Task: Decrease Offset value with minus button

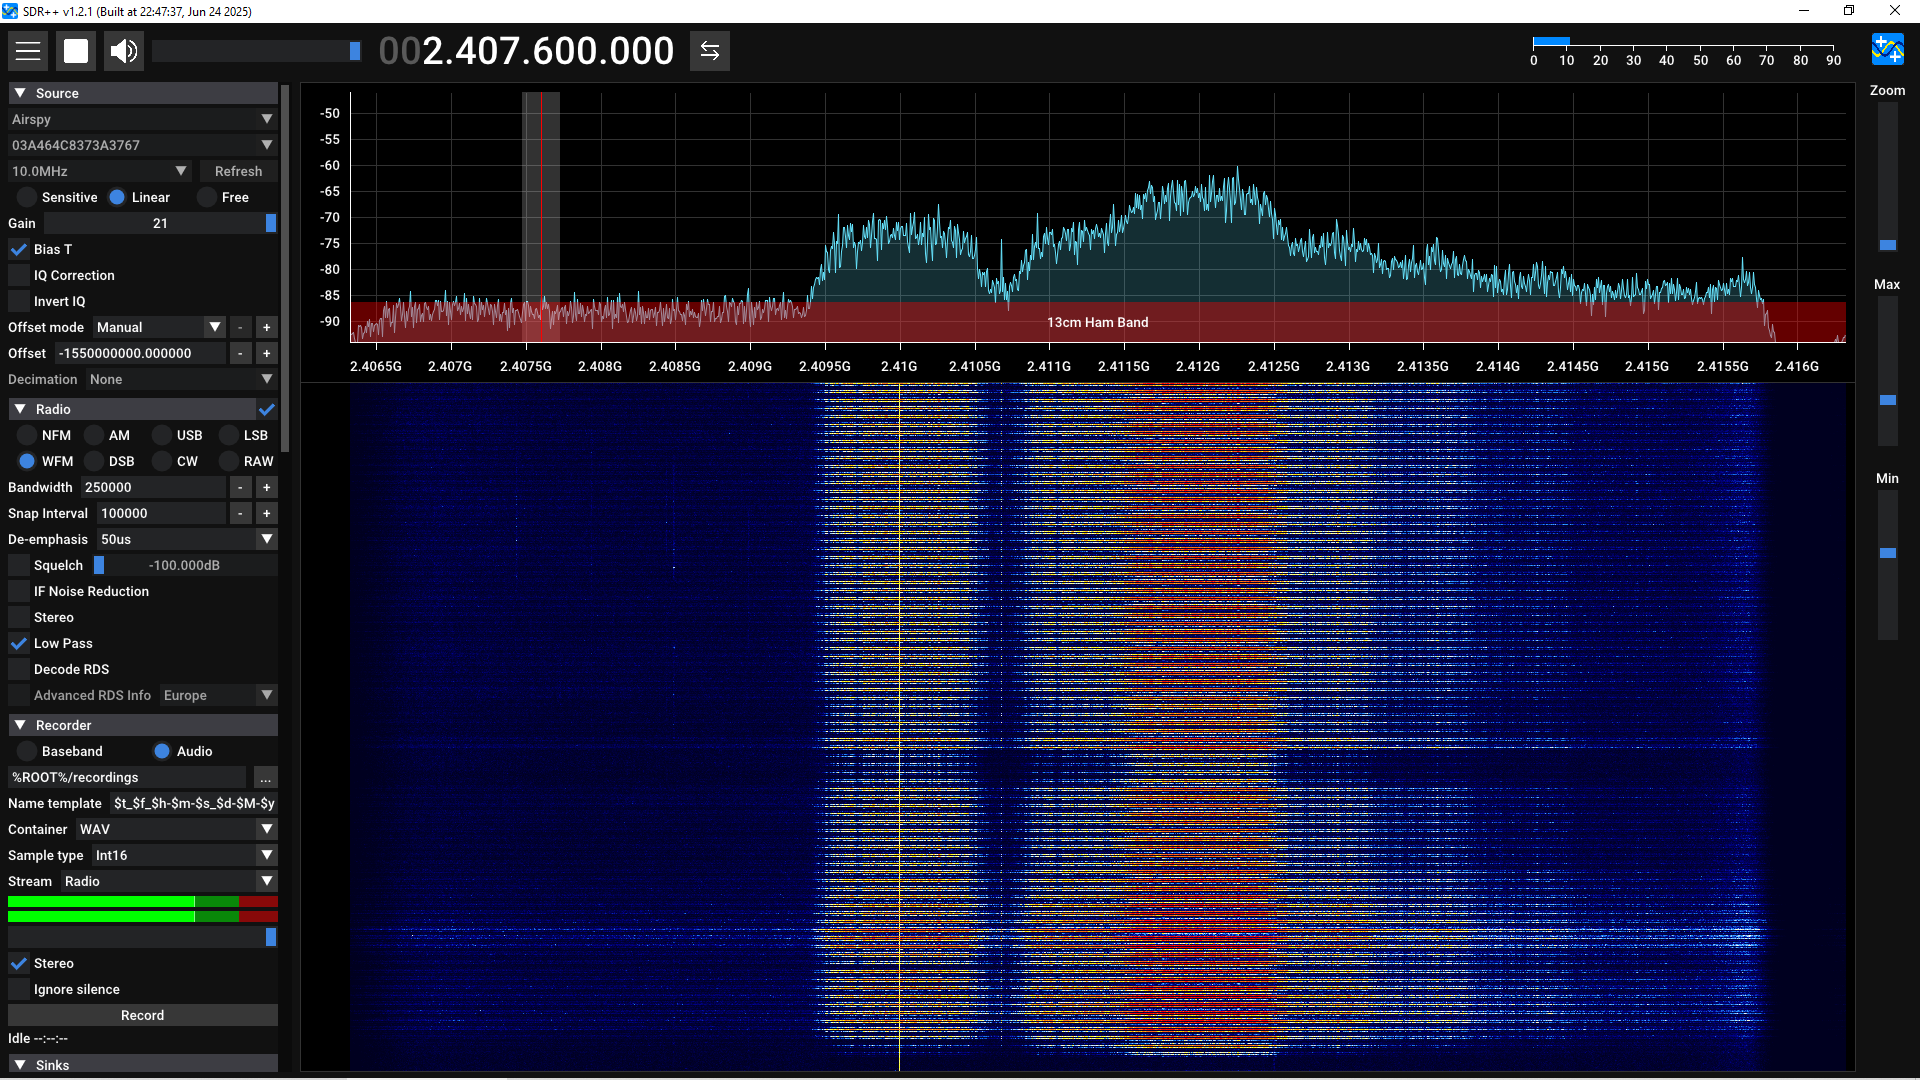Action: tap(240, 353)
